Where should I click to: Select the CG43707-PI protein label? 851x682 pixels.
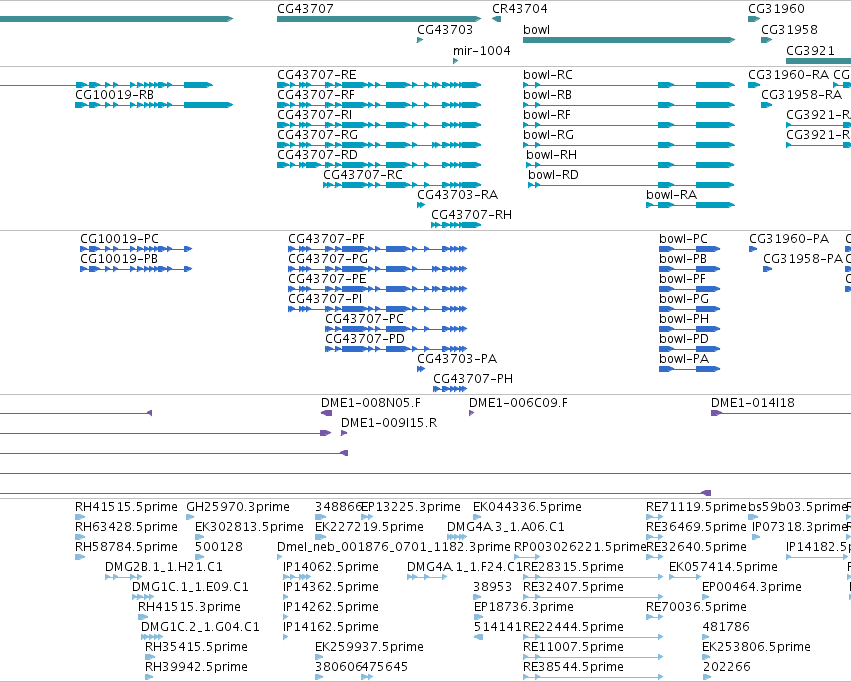(x=325, y=299)
